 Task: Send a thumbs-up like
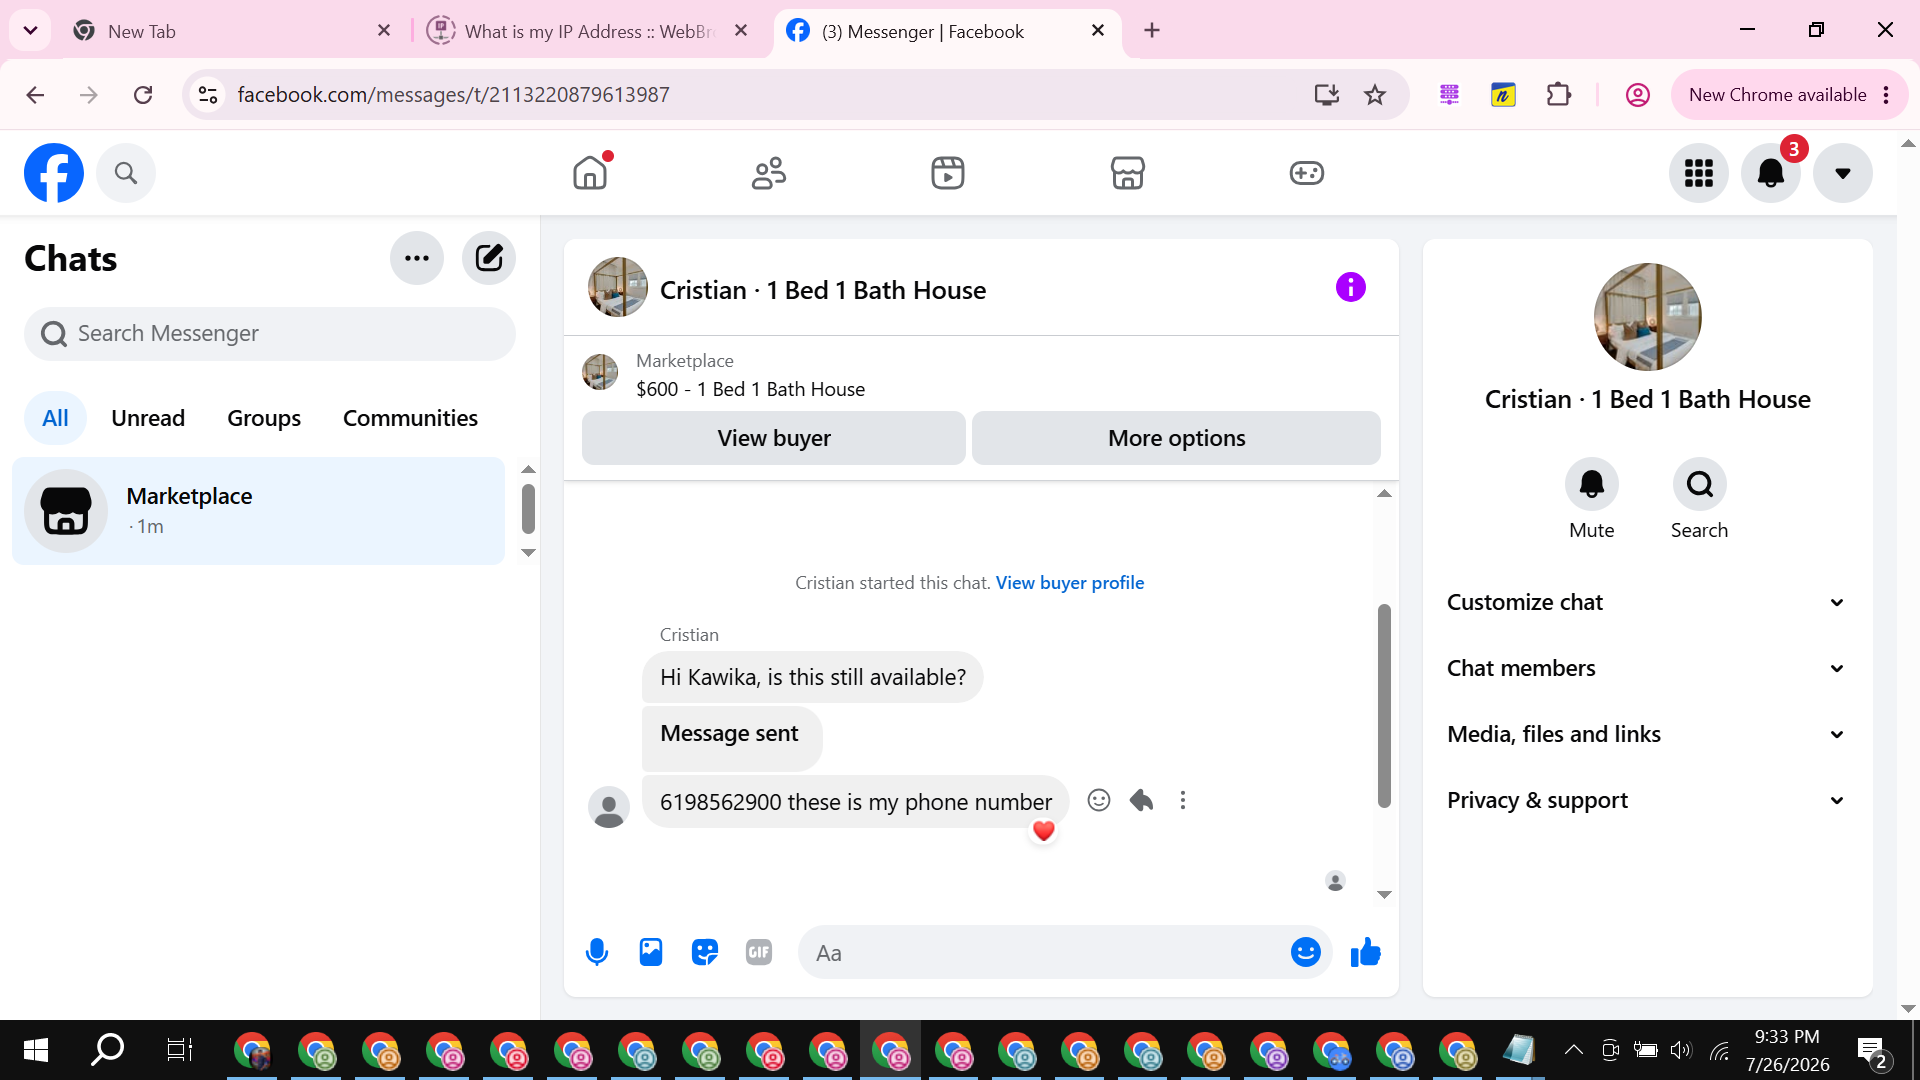(1366, 953)
